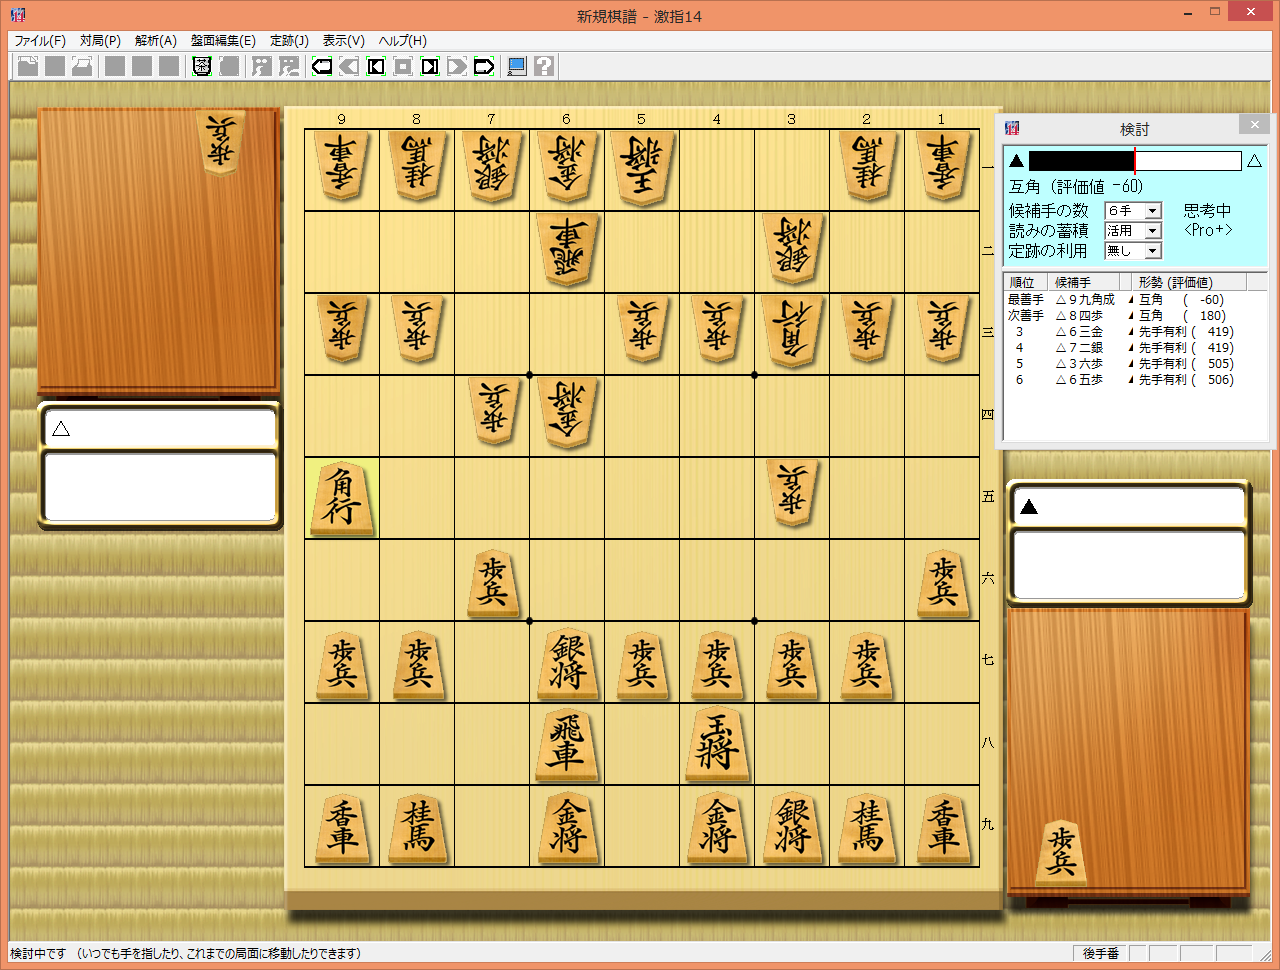Click the skip-back bar-and-triangle toolbar icon

(x=376, y=67)
